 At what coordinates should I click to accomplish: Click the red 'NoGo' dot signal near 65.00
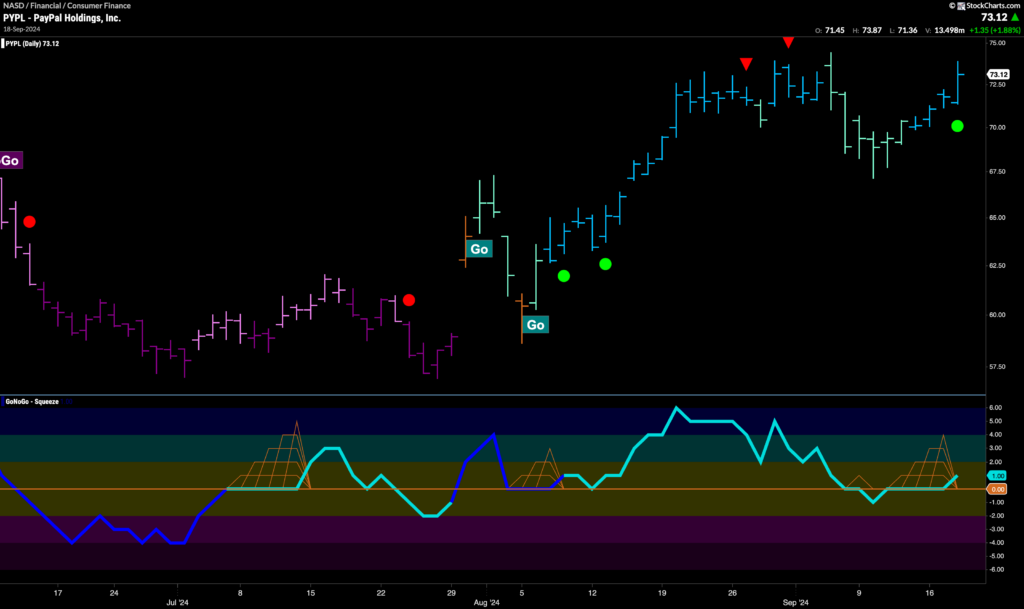tap(29, 221)
